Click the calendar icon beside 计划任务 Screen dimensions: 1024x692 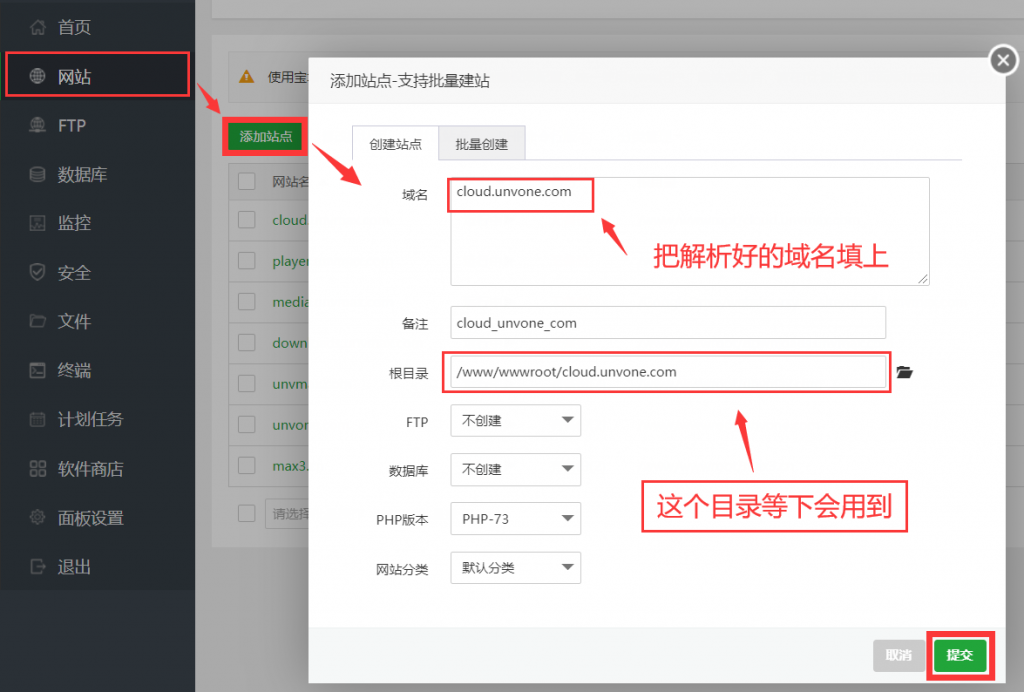click(x=38, y=419)
